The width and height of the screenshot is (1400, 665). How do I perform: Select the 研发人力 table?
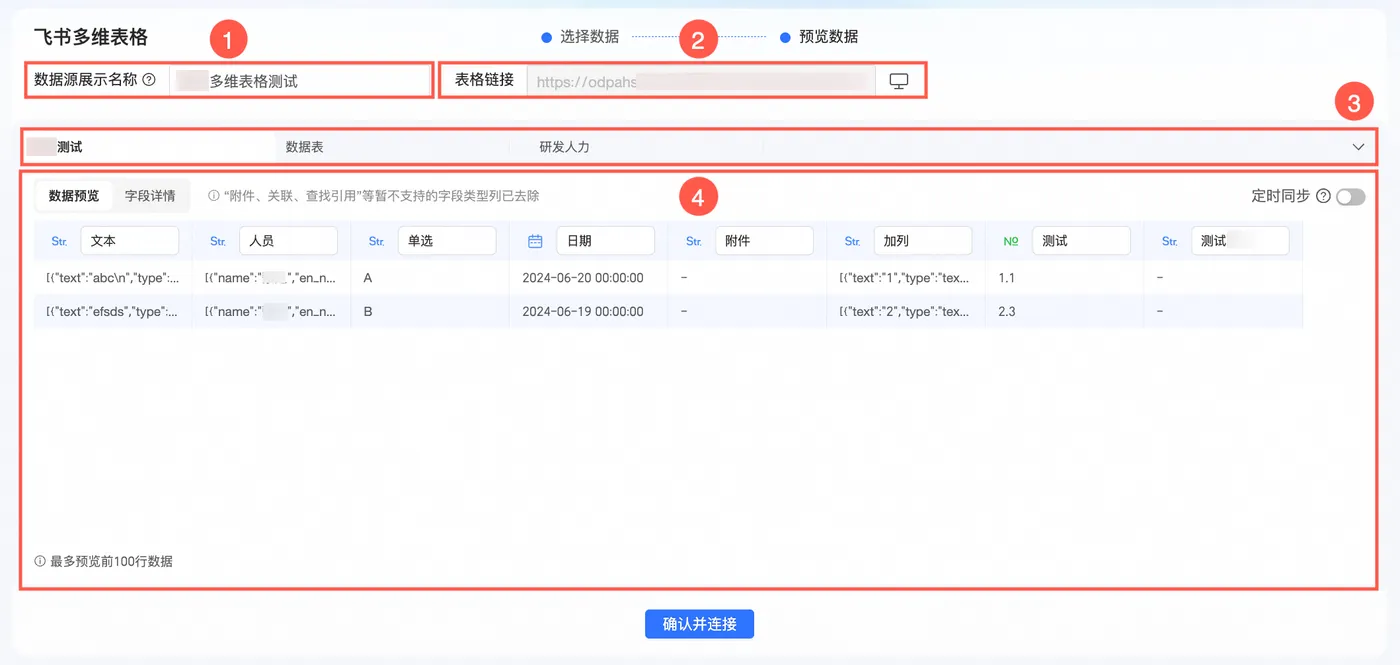(564, 147)
